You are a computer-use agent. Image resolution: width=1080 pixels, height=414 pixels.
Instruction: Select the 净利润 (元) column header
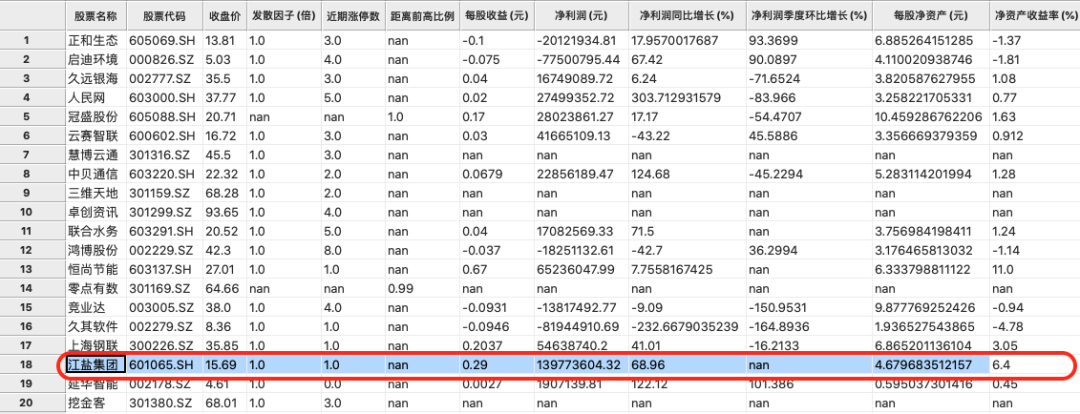click(x=581, y=14)
